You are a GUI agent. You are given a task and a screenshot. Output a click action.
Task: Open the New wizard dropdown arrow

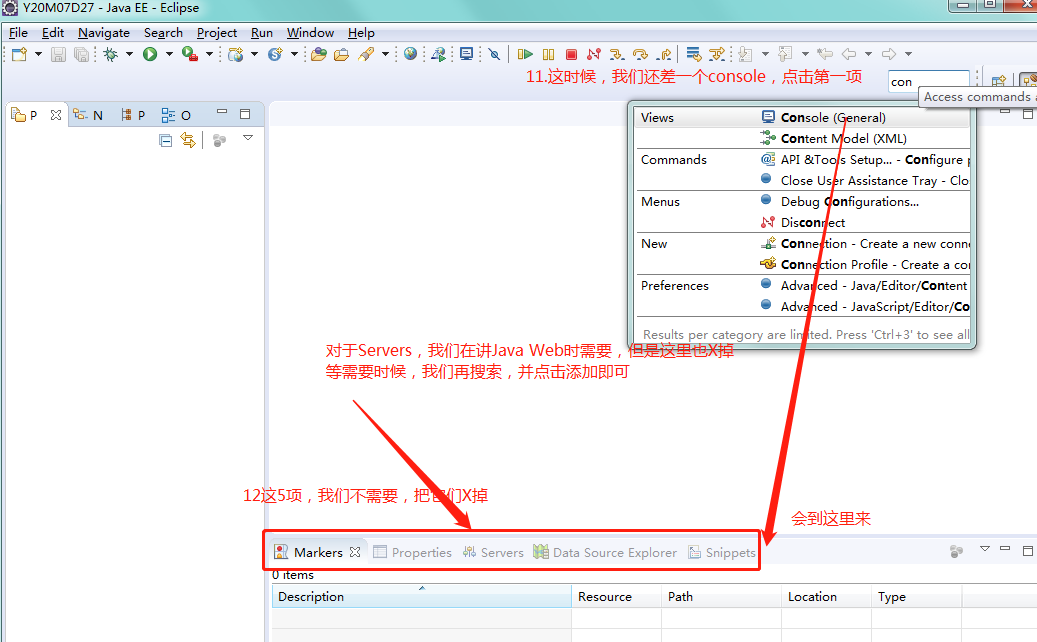[x=37, y=54]
